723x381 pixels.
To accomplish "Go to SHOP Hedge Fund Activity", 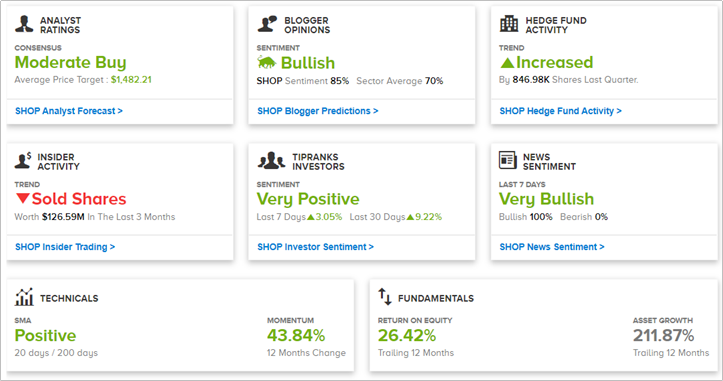I will 560,111.
